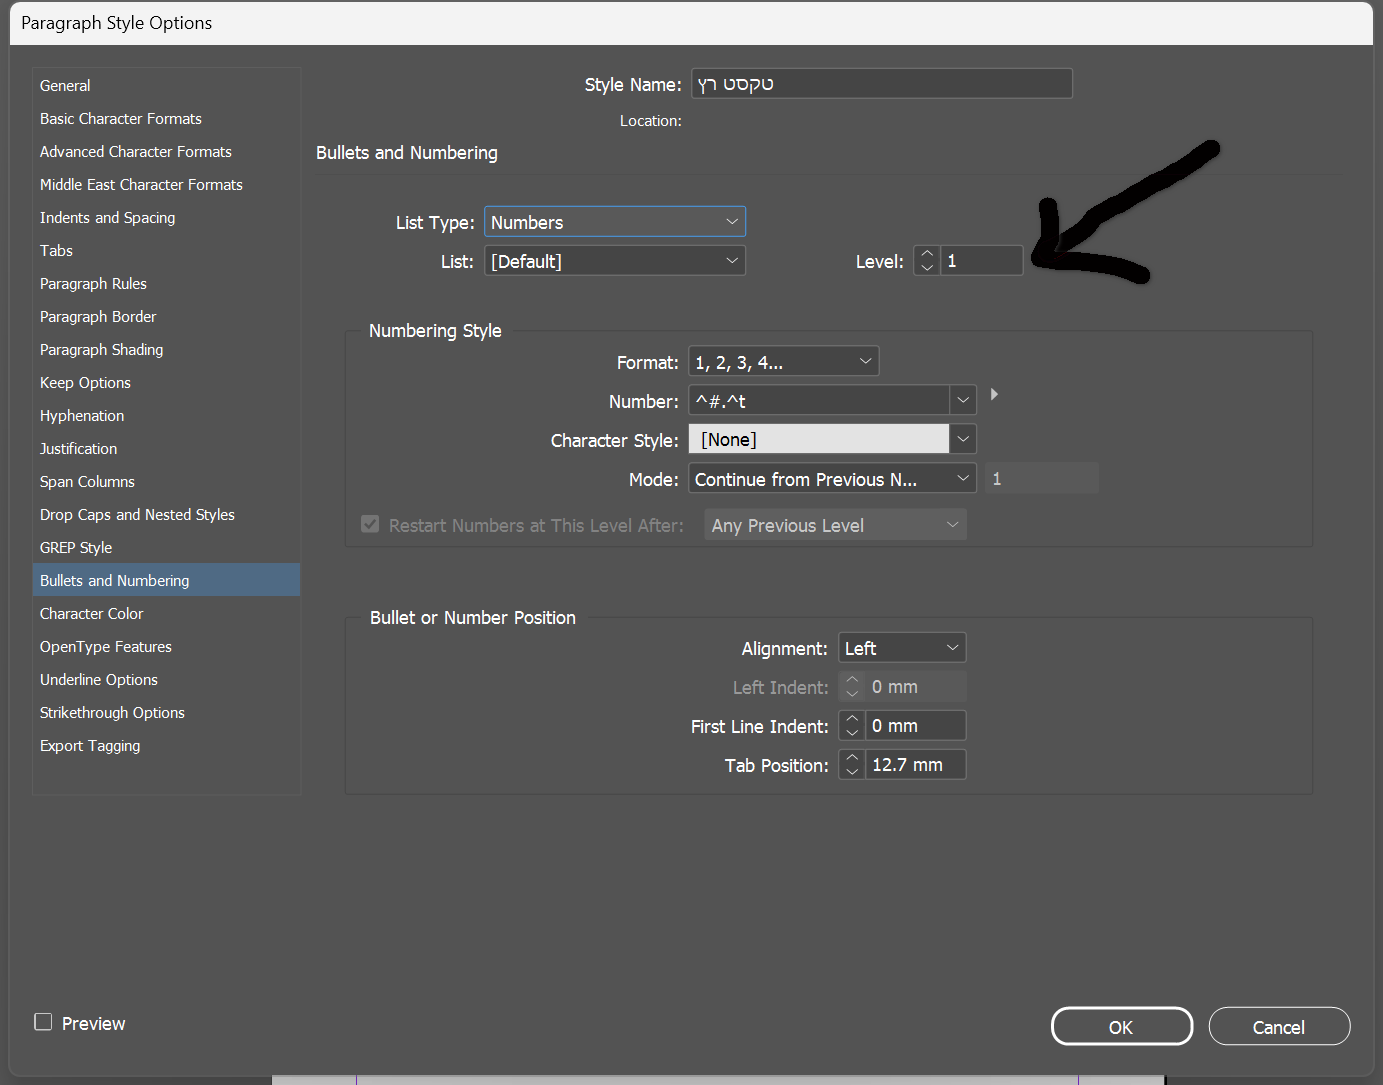Click the Tab Position value field

[916, 765]
